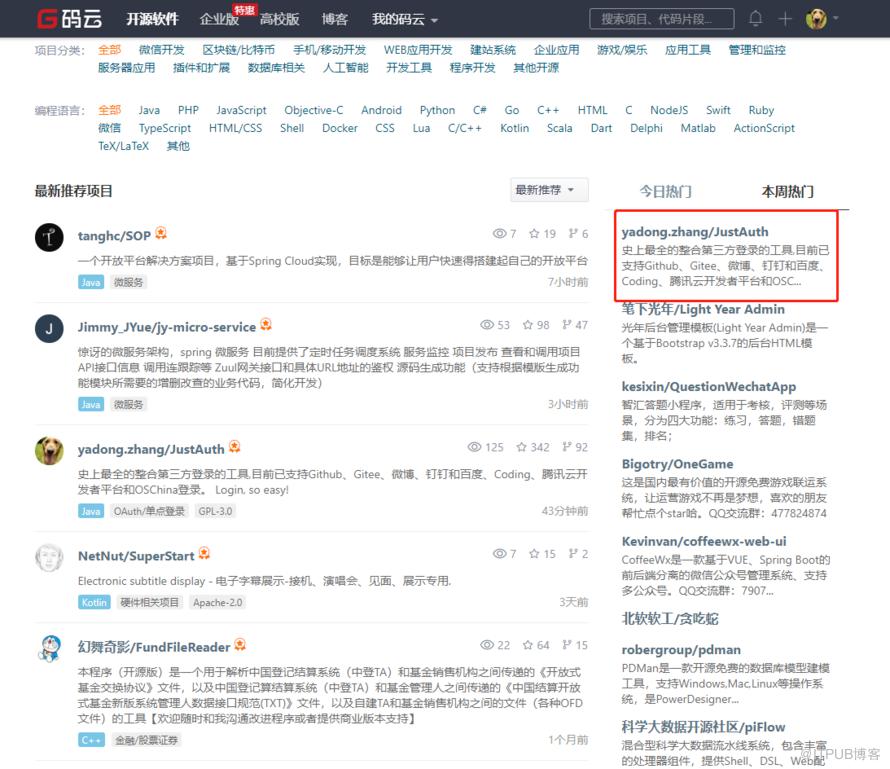The height and width of the screenshot is (769, 890).
Task: Click star icon showing 64 for FundFileReader
Action: [528, 645]
